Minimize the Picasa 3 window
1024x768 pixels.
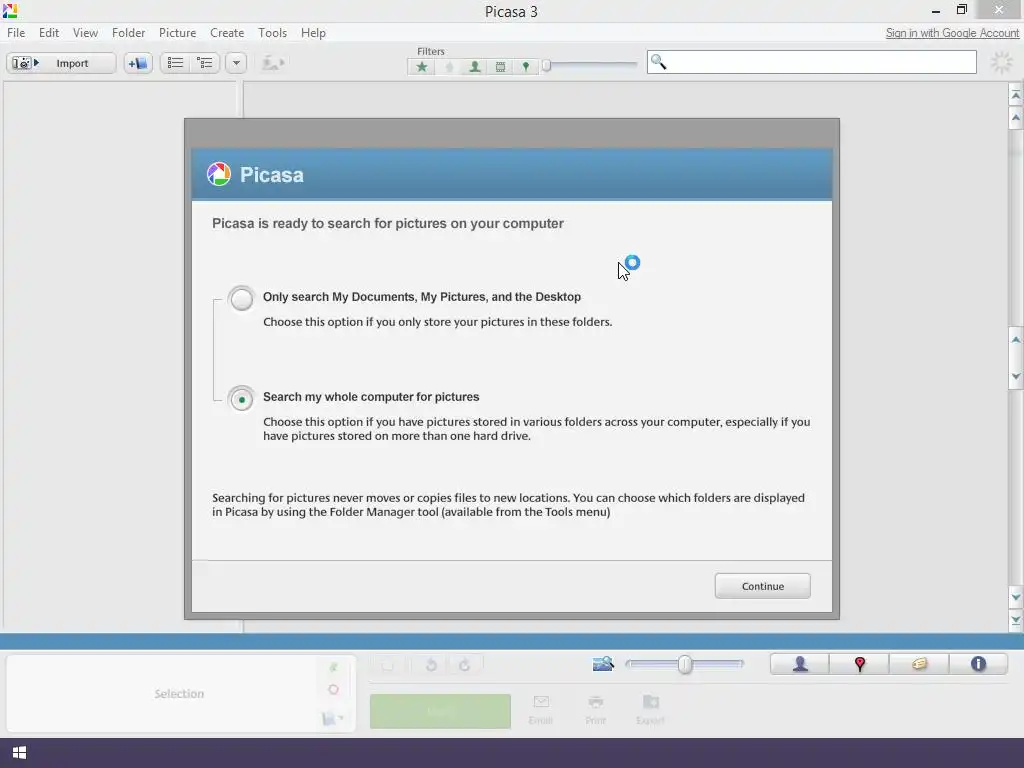(935, 10)
